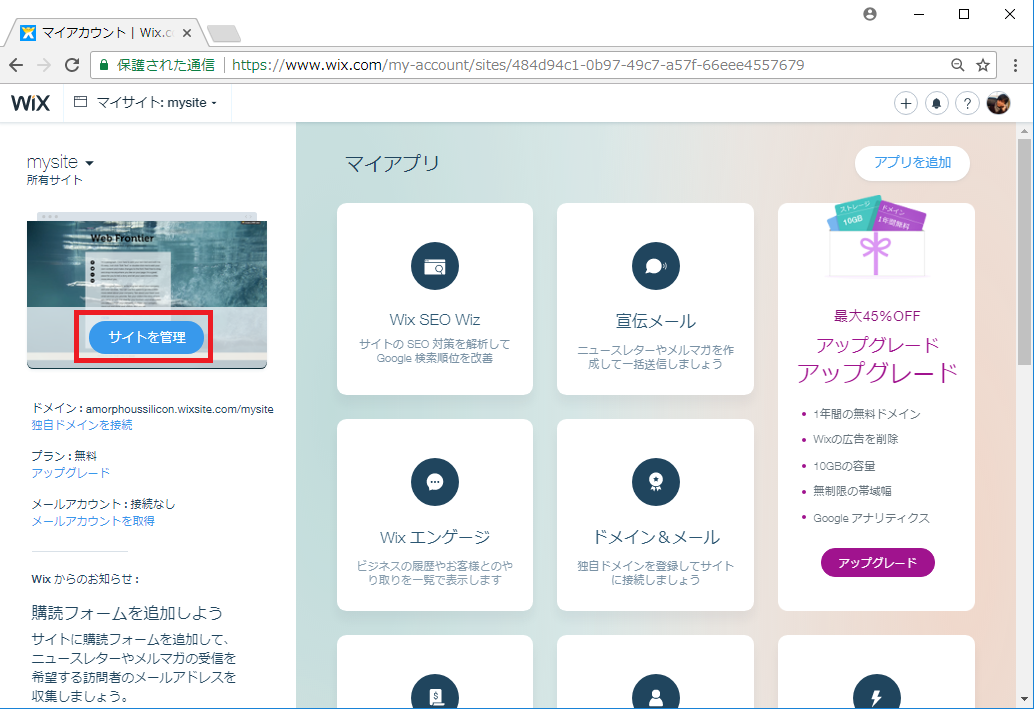Click the site window icon beside マイサイト
Screen dimensions: 1034x709
pyautogui.click(x=80, y=102)
